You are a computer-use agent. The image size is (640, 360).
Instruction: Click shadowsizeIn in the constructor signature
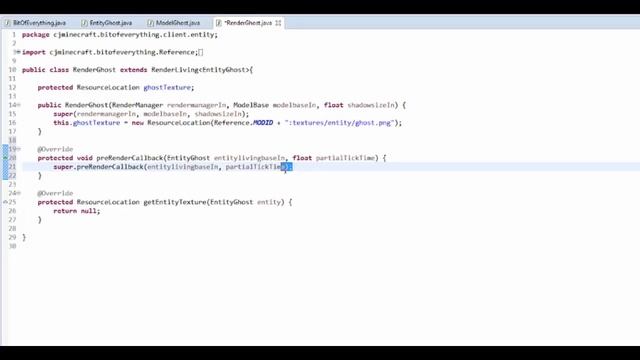coord(371,105)
